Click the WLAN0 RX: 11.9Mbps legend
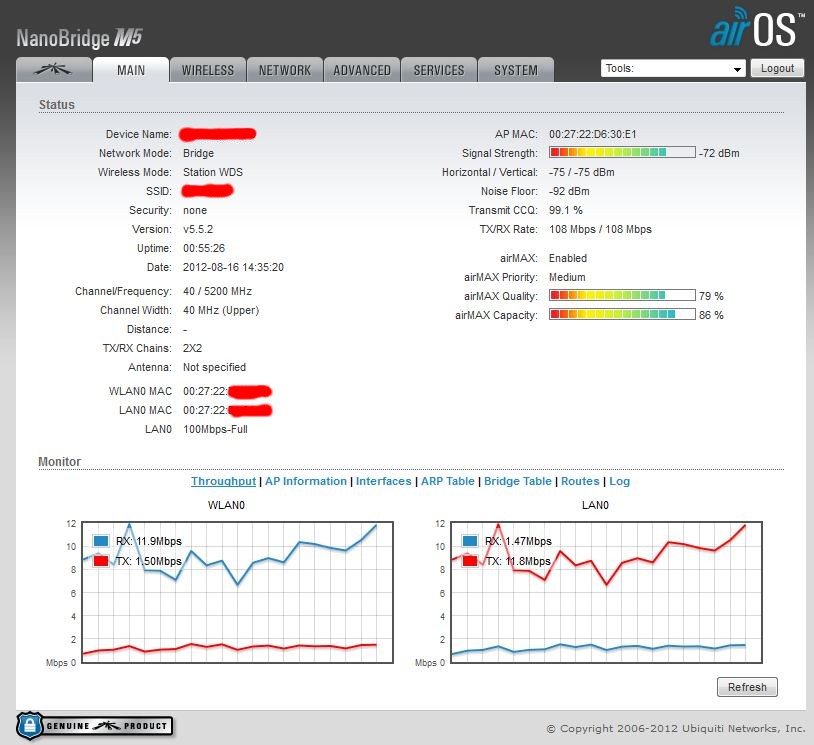This screenshot has height=745, width=814. coord(148,541)
